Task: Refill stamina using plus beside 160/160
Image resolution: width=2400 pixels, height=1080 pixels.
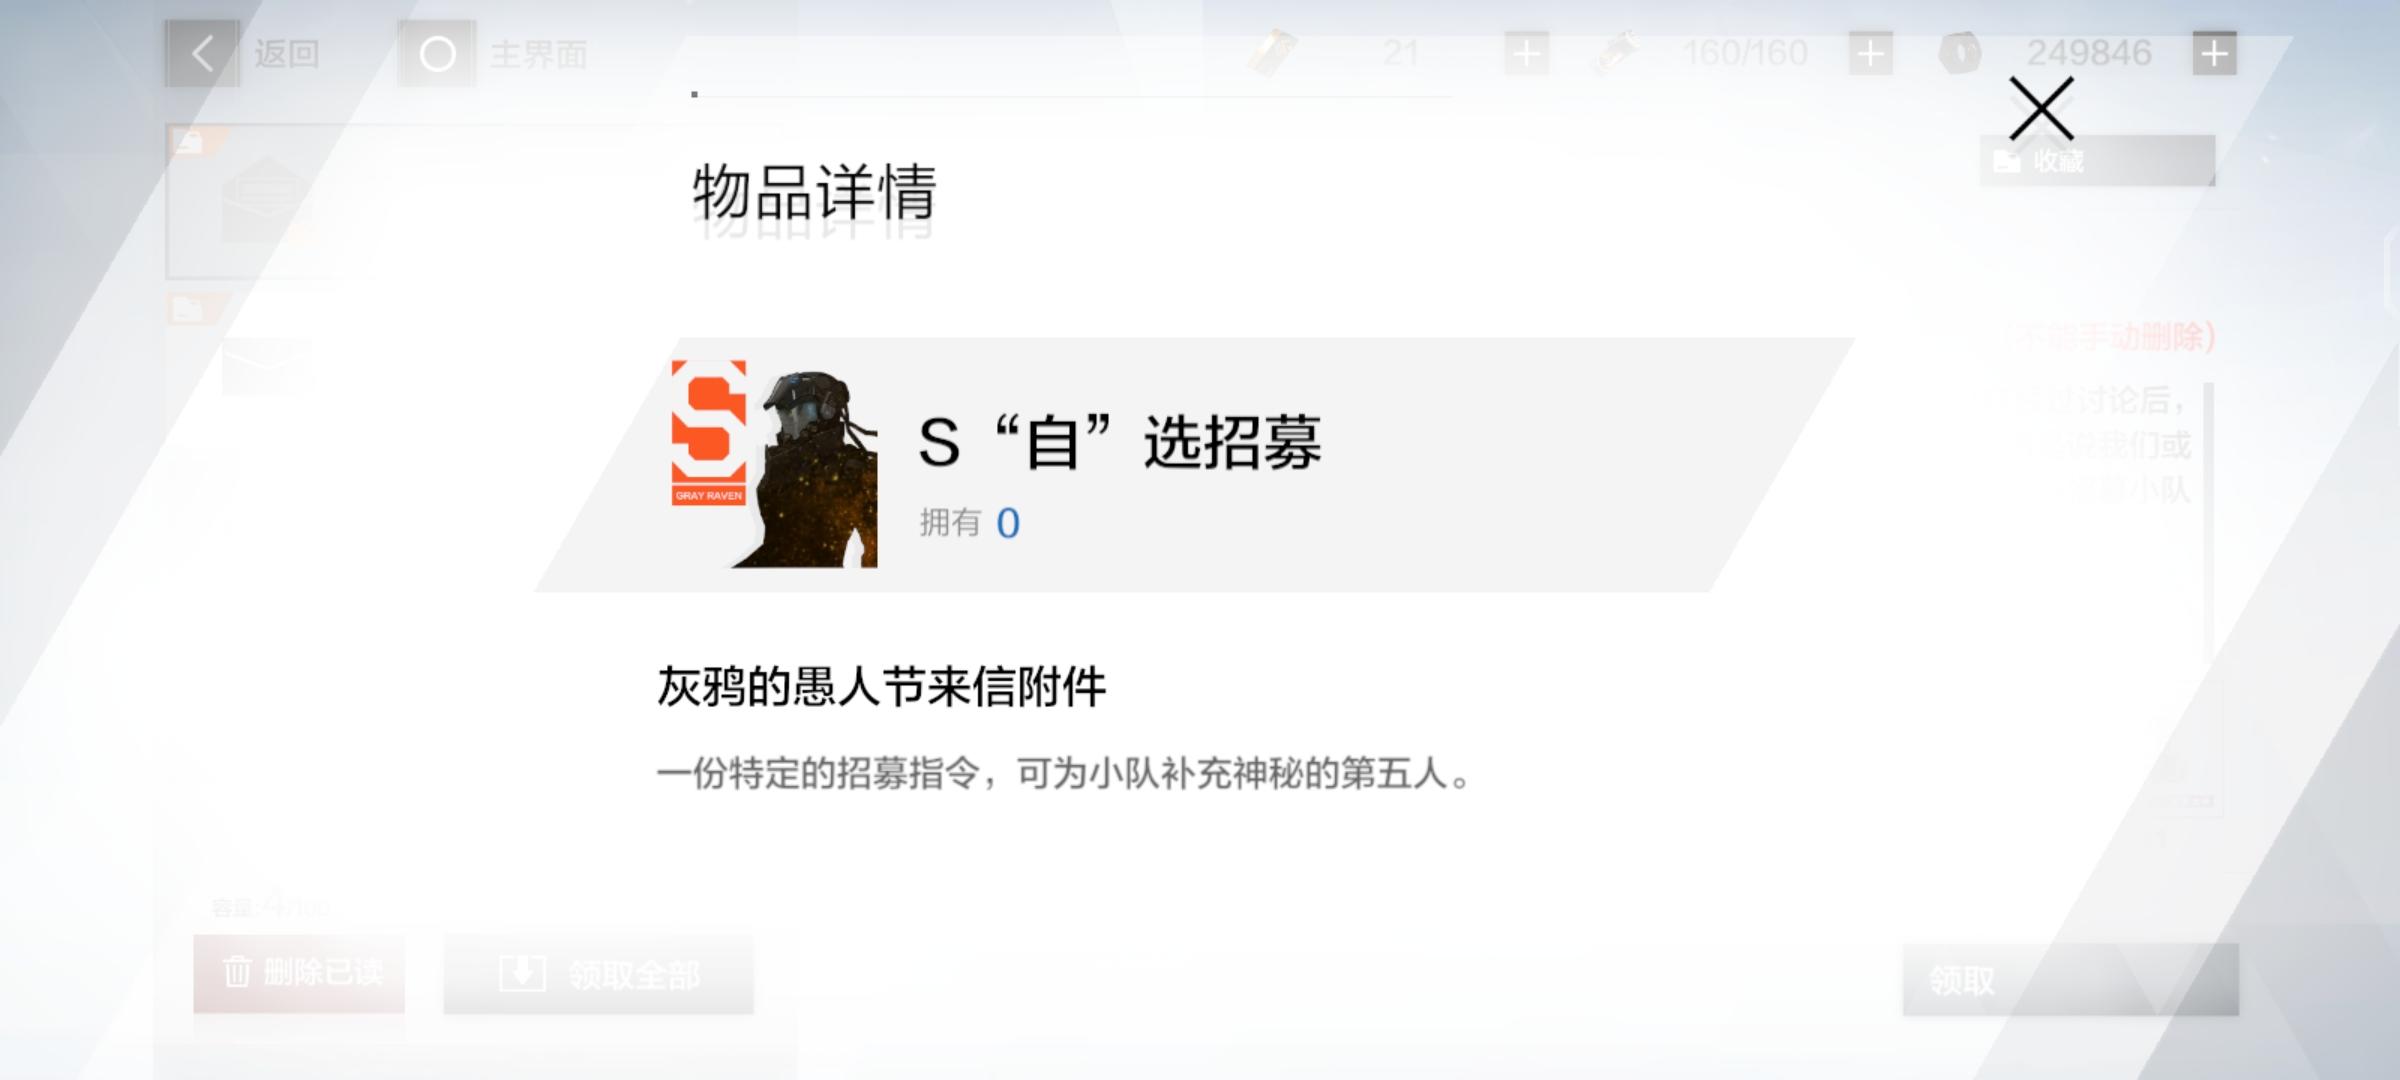Action: click(x=1871, y=53)
